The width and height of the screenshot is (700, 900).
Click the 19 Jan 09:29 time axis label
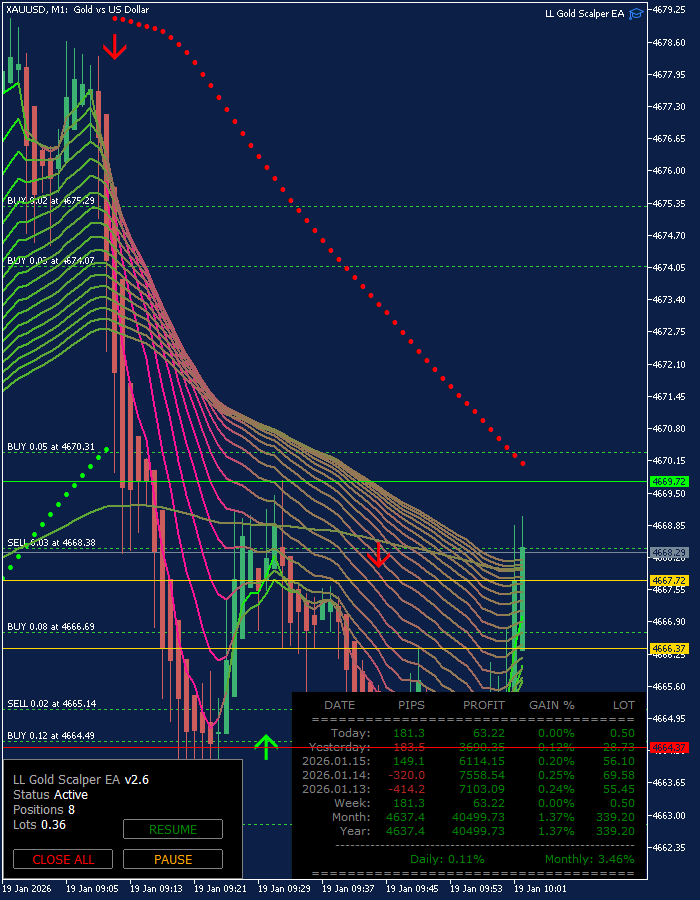coord(284,889)
